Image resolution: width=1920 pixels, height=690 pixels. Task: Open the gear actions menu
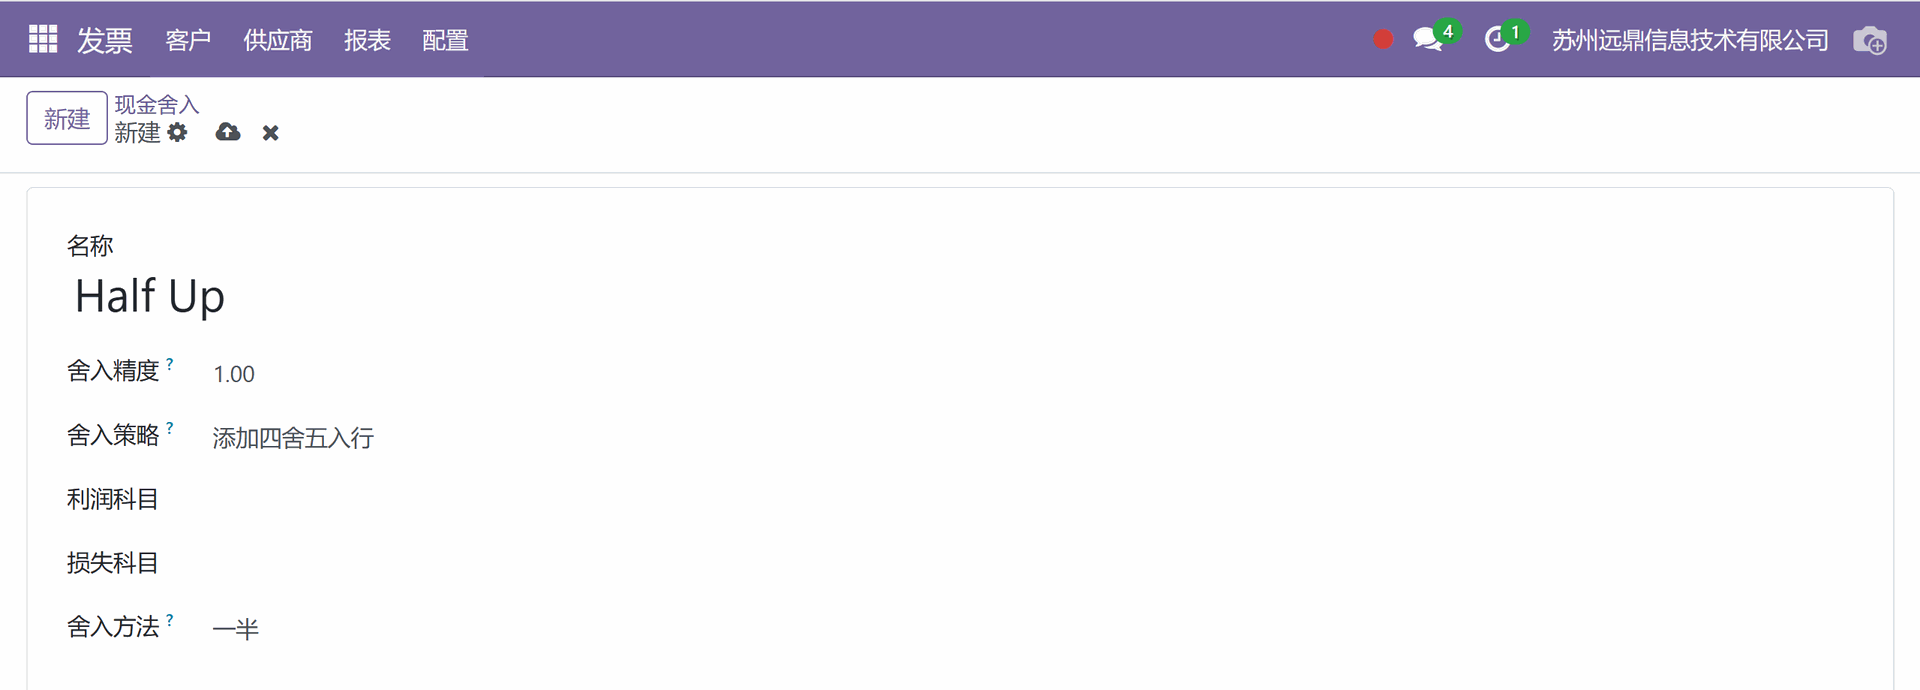point(177,132)
